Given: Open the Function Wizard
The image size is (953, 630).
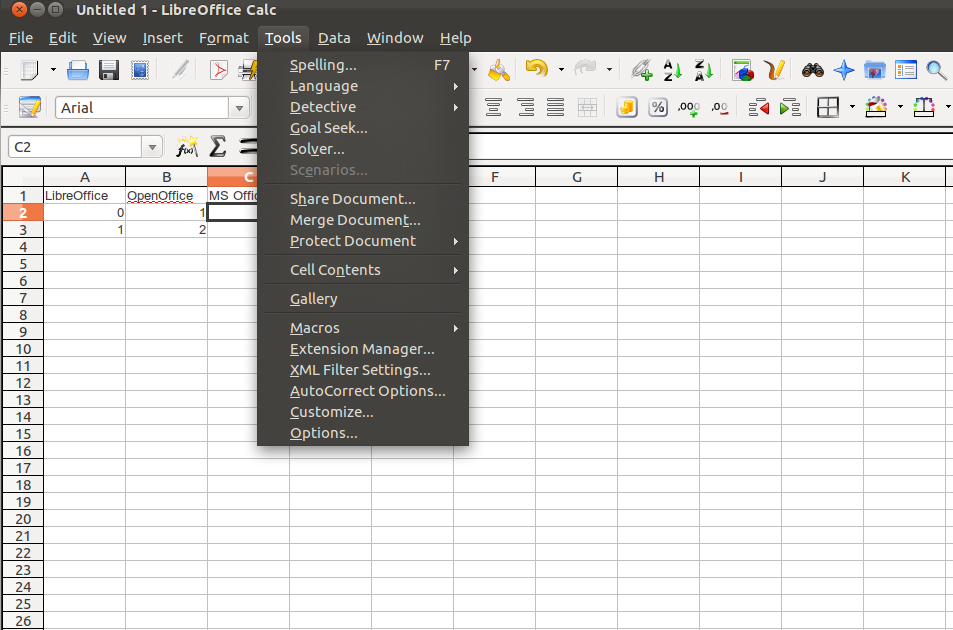Looking at the screenshot, I should click(x=186, y=147).
